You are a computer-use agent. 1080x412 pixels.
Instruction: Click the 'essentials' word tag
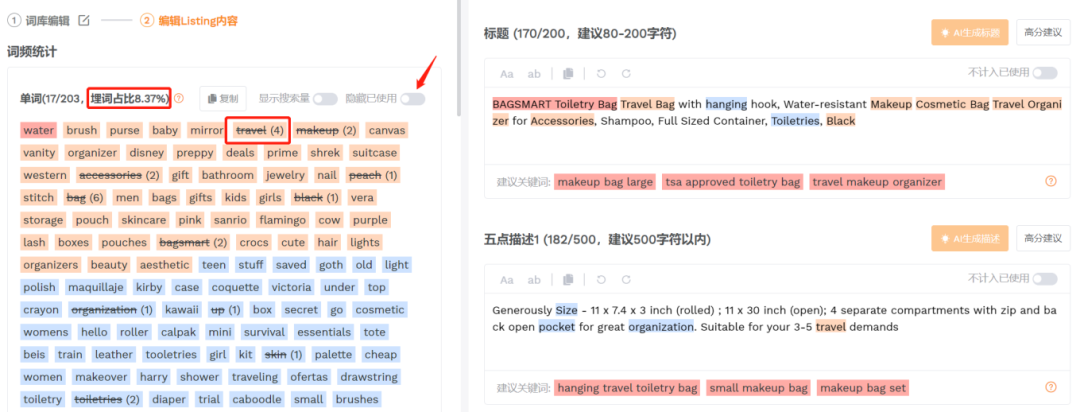tap(324, 332)
